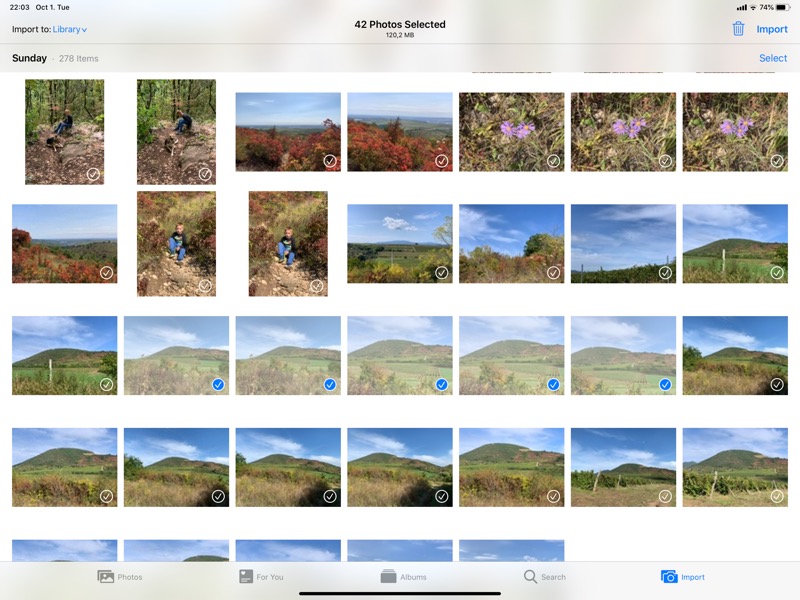
Task: Open the blue sky photo with green tree at right
Action: click(511, 243)
